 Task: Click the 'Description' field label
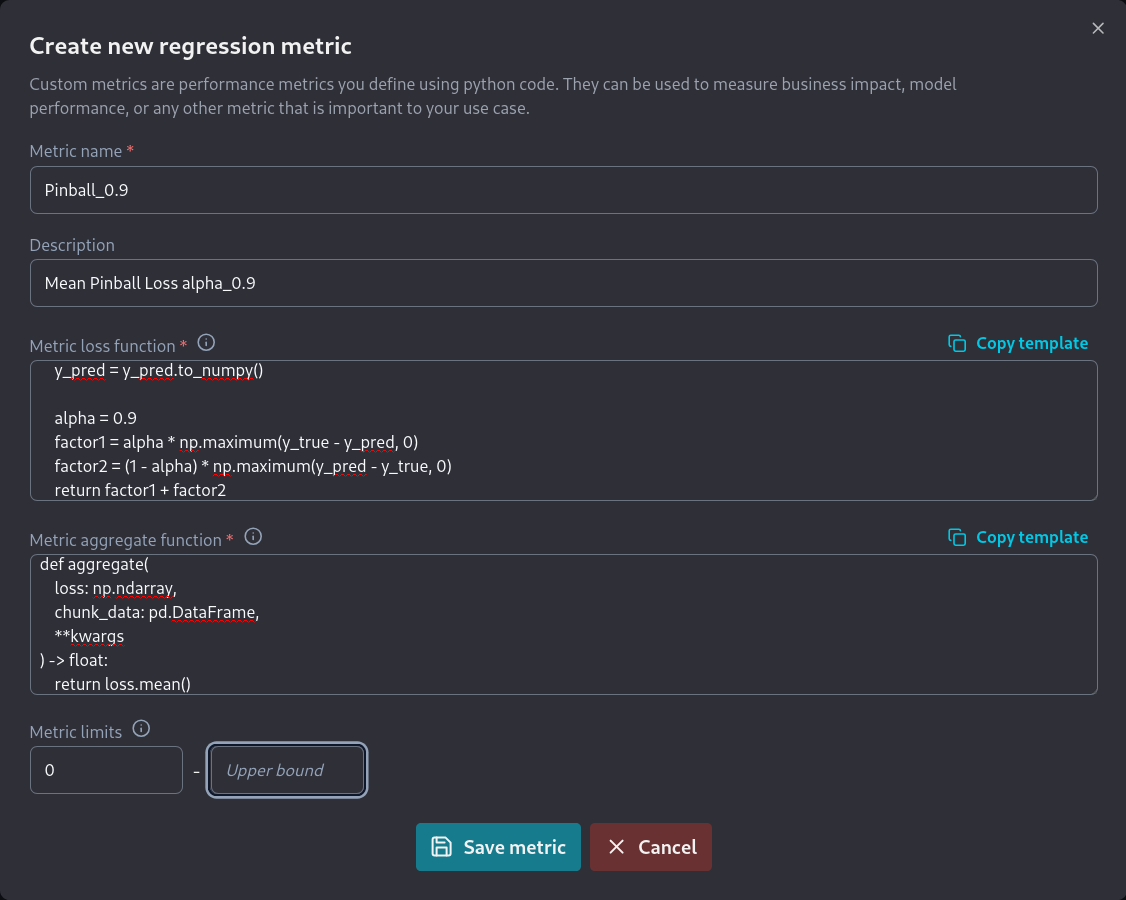tap(72, 245)
